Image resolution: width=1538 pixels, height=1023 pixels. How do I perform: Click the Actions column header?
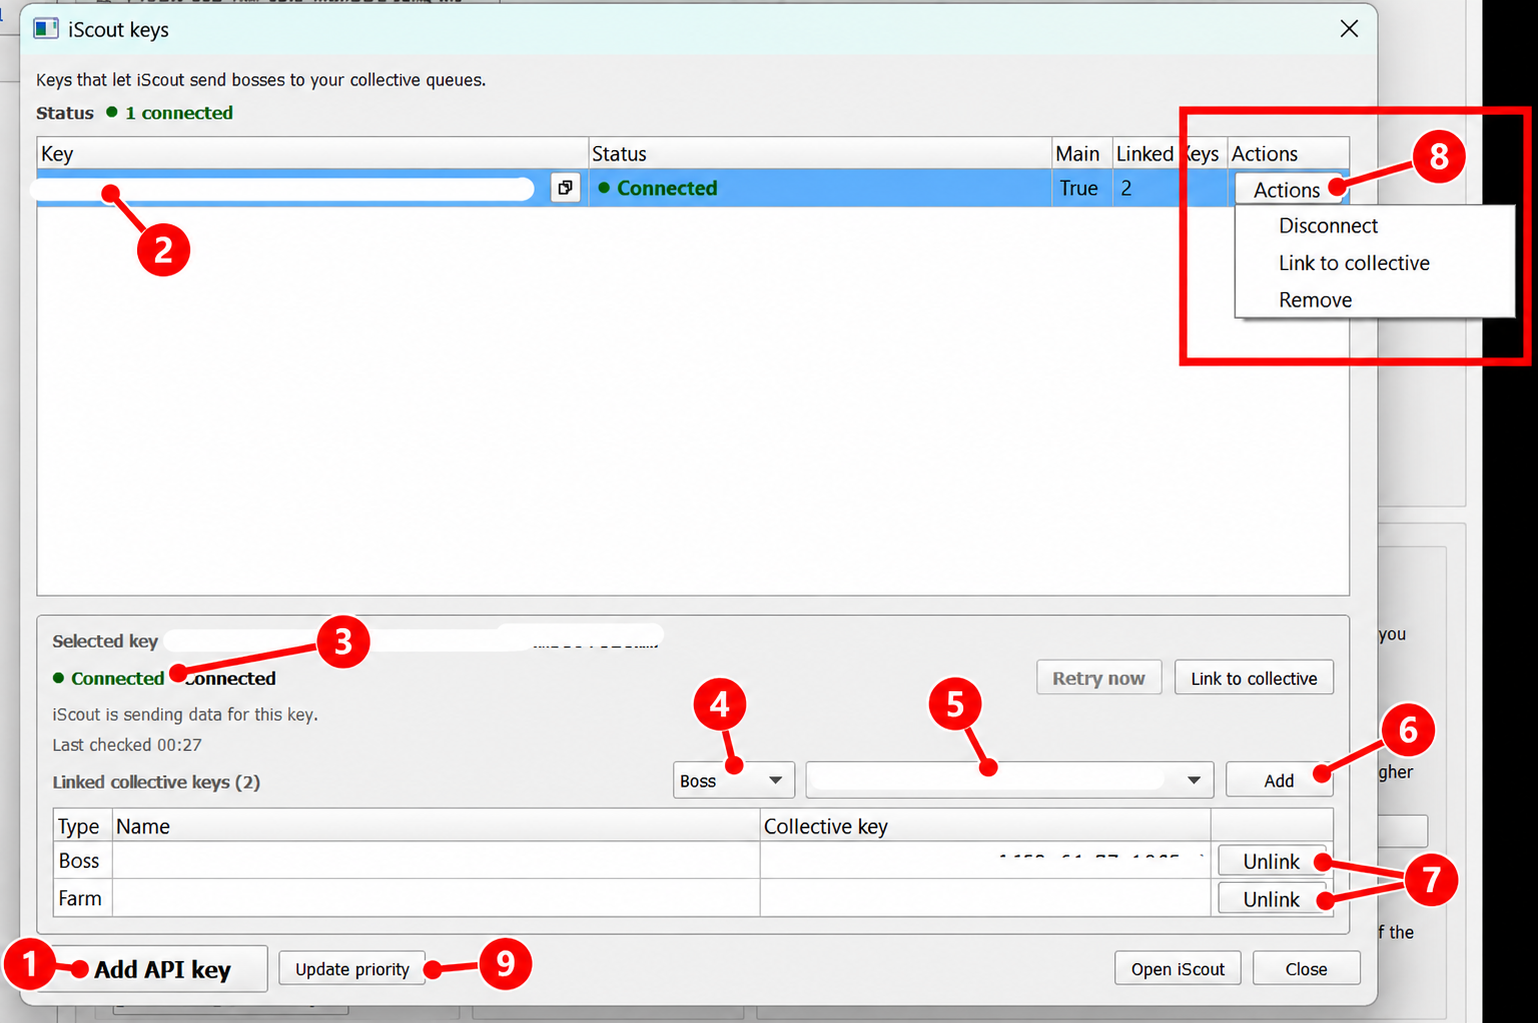(x=1288, y=154)
